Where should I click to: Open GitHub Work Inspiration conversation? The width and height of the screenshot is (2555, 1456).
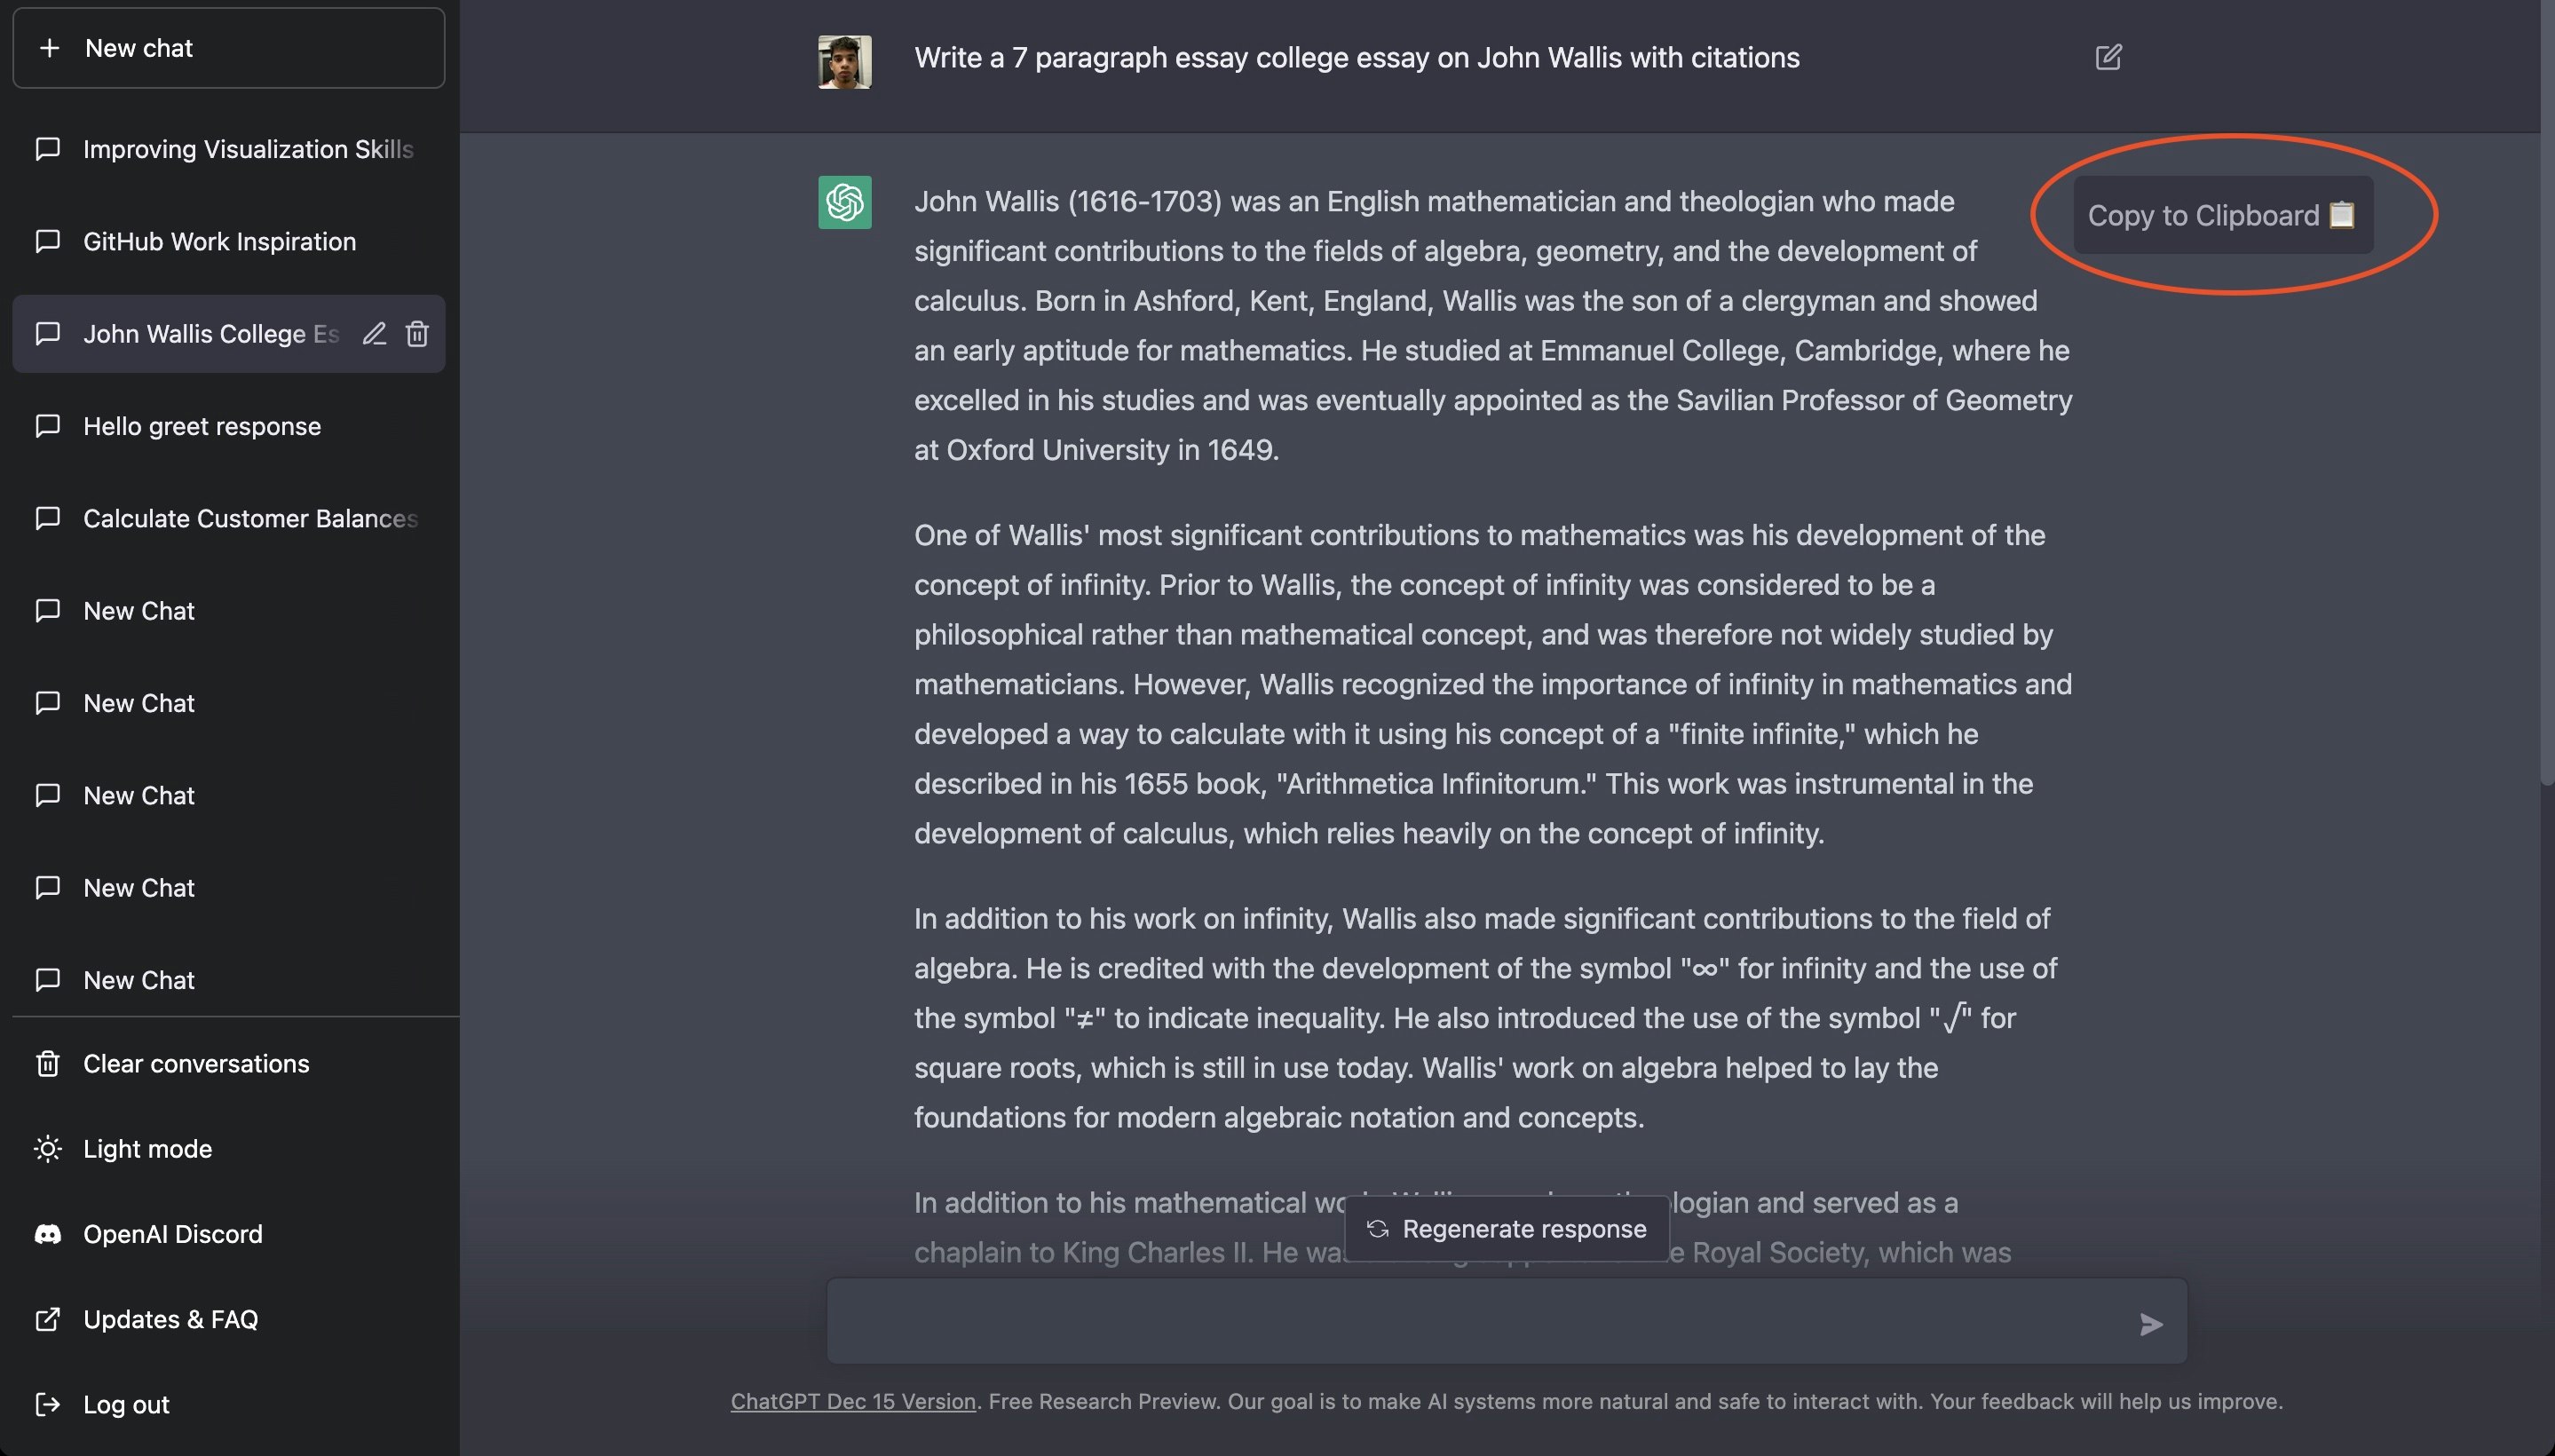click(x=230, y=241)
